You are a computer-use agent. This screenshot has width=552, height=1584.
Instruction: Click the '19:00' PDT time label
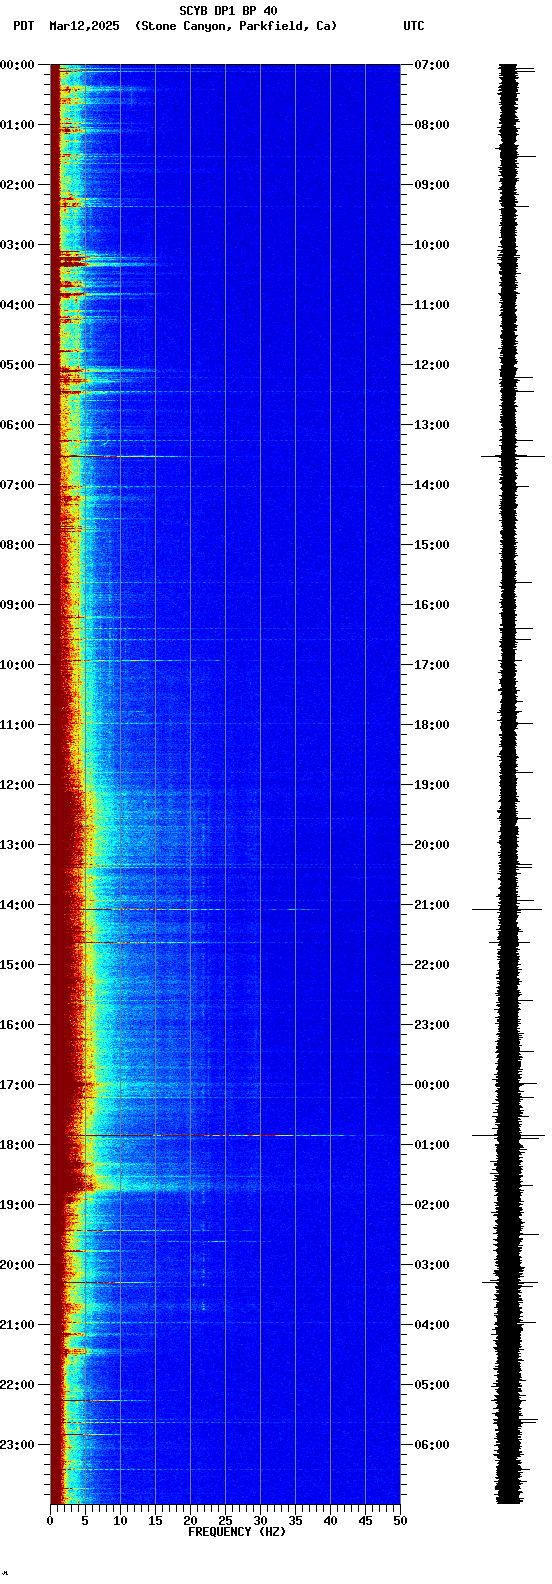[15, 1205]
